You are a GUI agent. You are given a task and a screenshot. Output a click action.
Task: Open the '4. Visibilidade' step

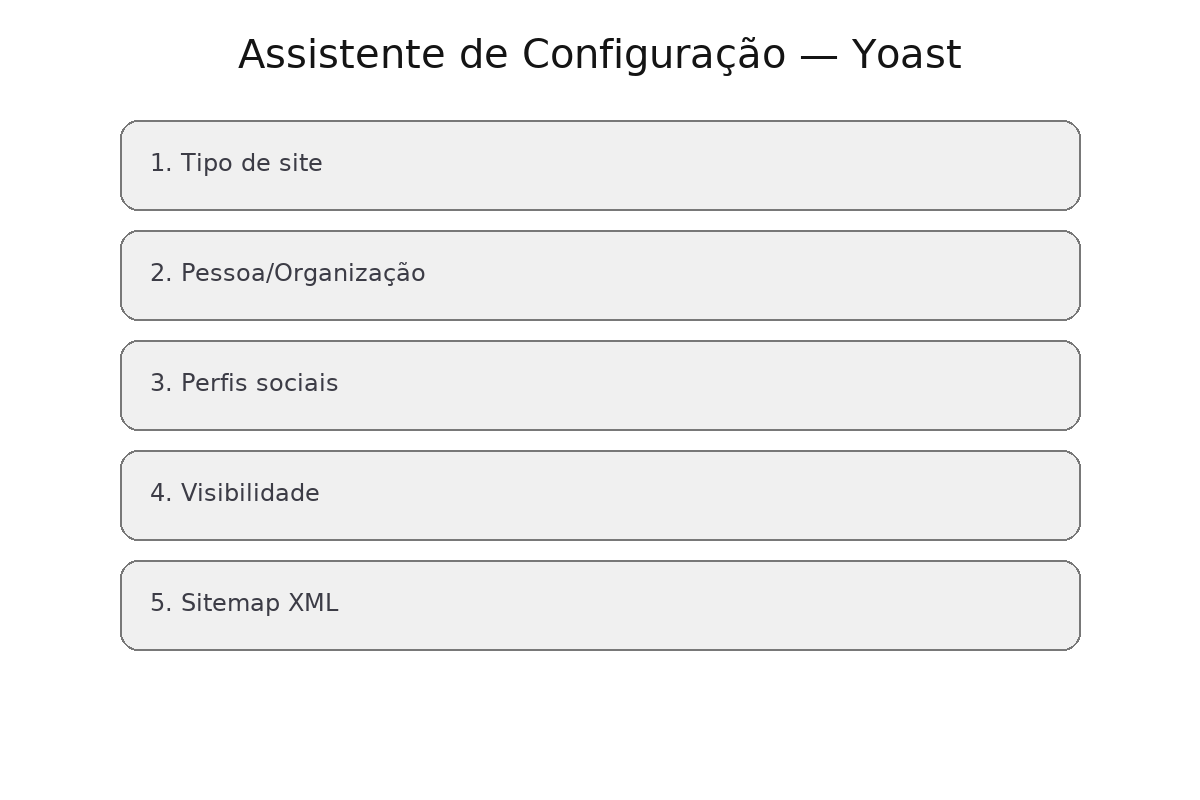(x=600, y=495)
